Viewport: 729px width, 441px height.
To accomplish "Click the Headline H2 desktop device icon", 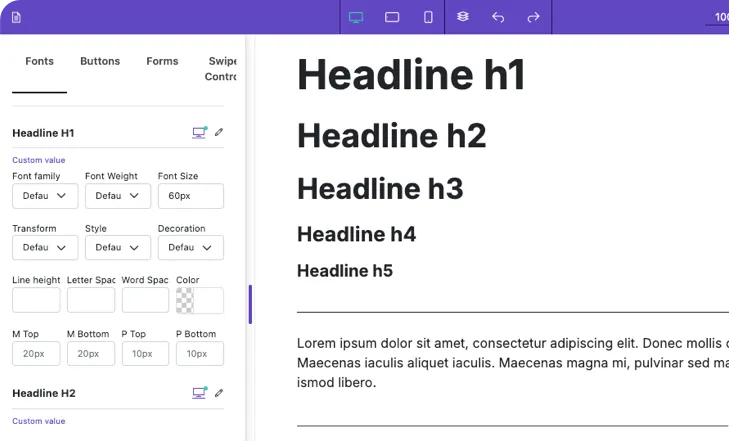I will [199, 393].
